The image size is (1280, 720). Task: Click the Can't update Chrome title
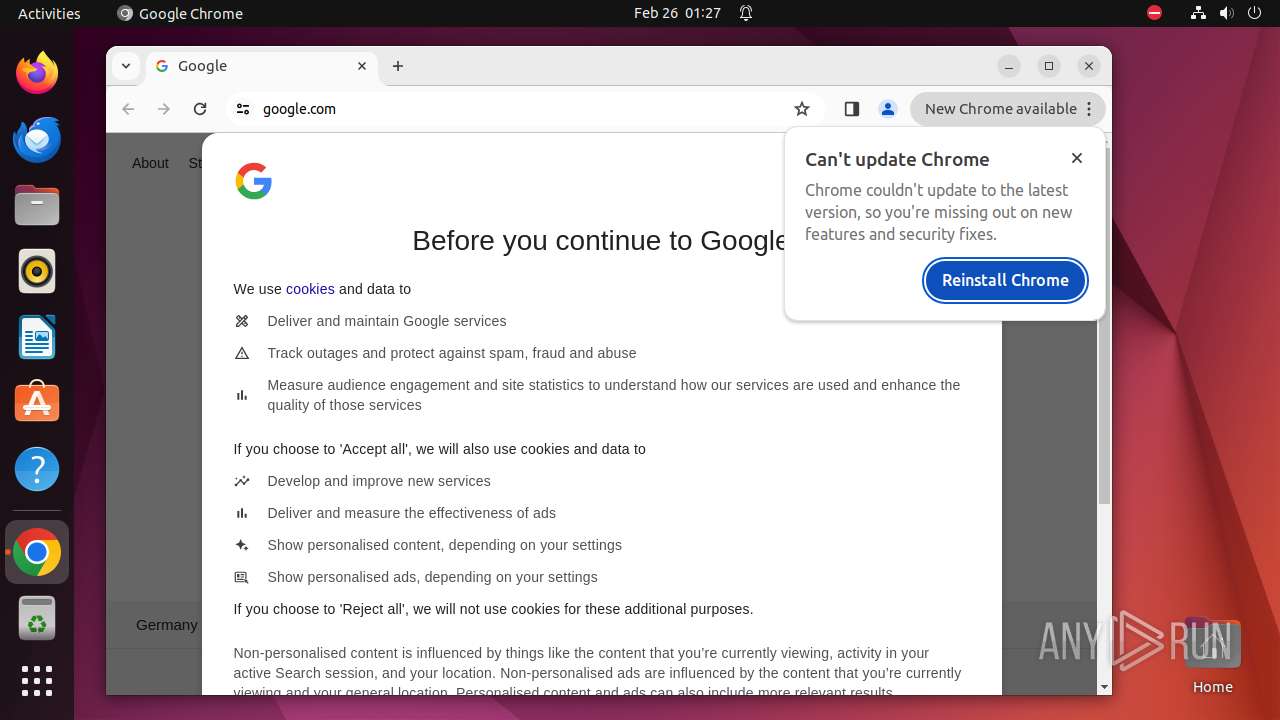[897, 159]
